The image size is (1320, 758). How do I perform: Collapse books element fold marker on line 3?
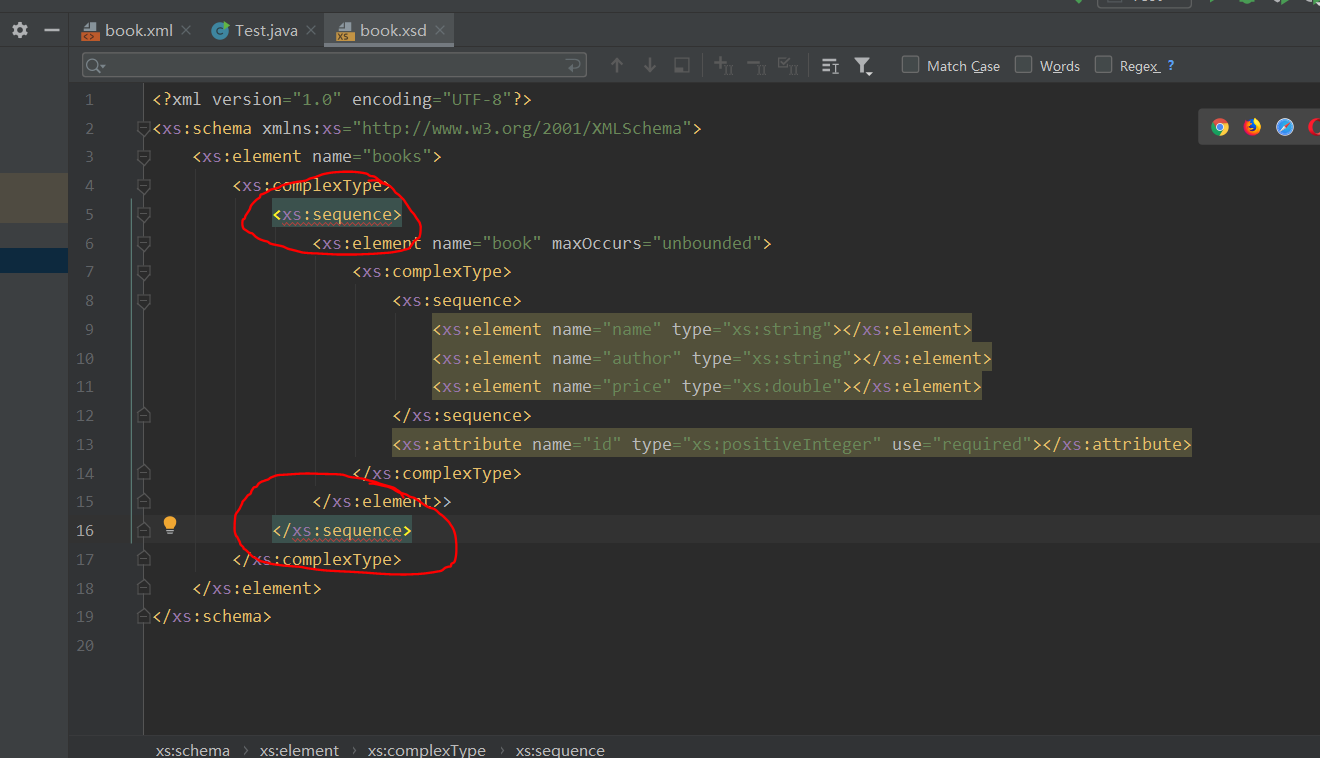(x=143, y=157)
